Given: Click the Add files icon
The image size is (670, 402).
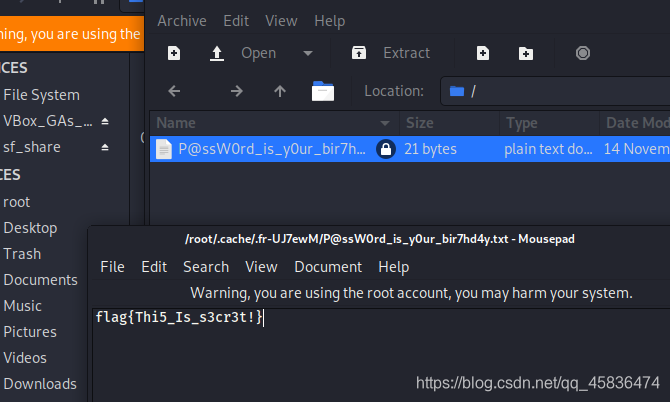Looking at the screenshot, I should [x=483, y=53].
